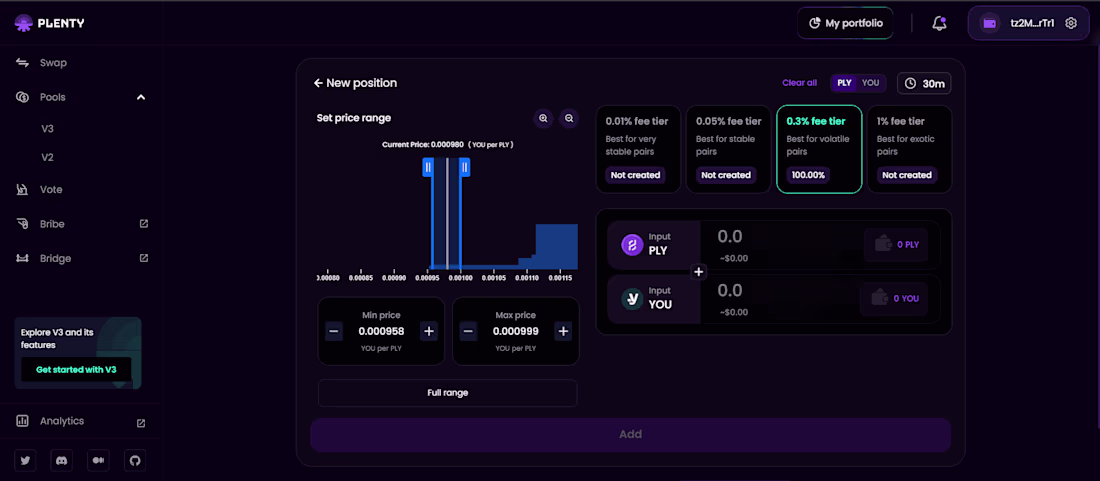
Task: Click the Vote icon in sidebar
Action: [22, 190]
